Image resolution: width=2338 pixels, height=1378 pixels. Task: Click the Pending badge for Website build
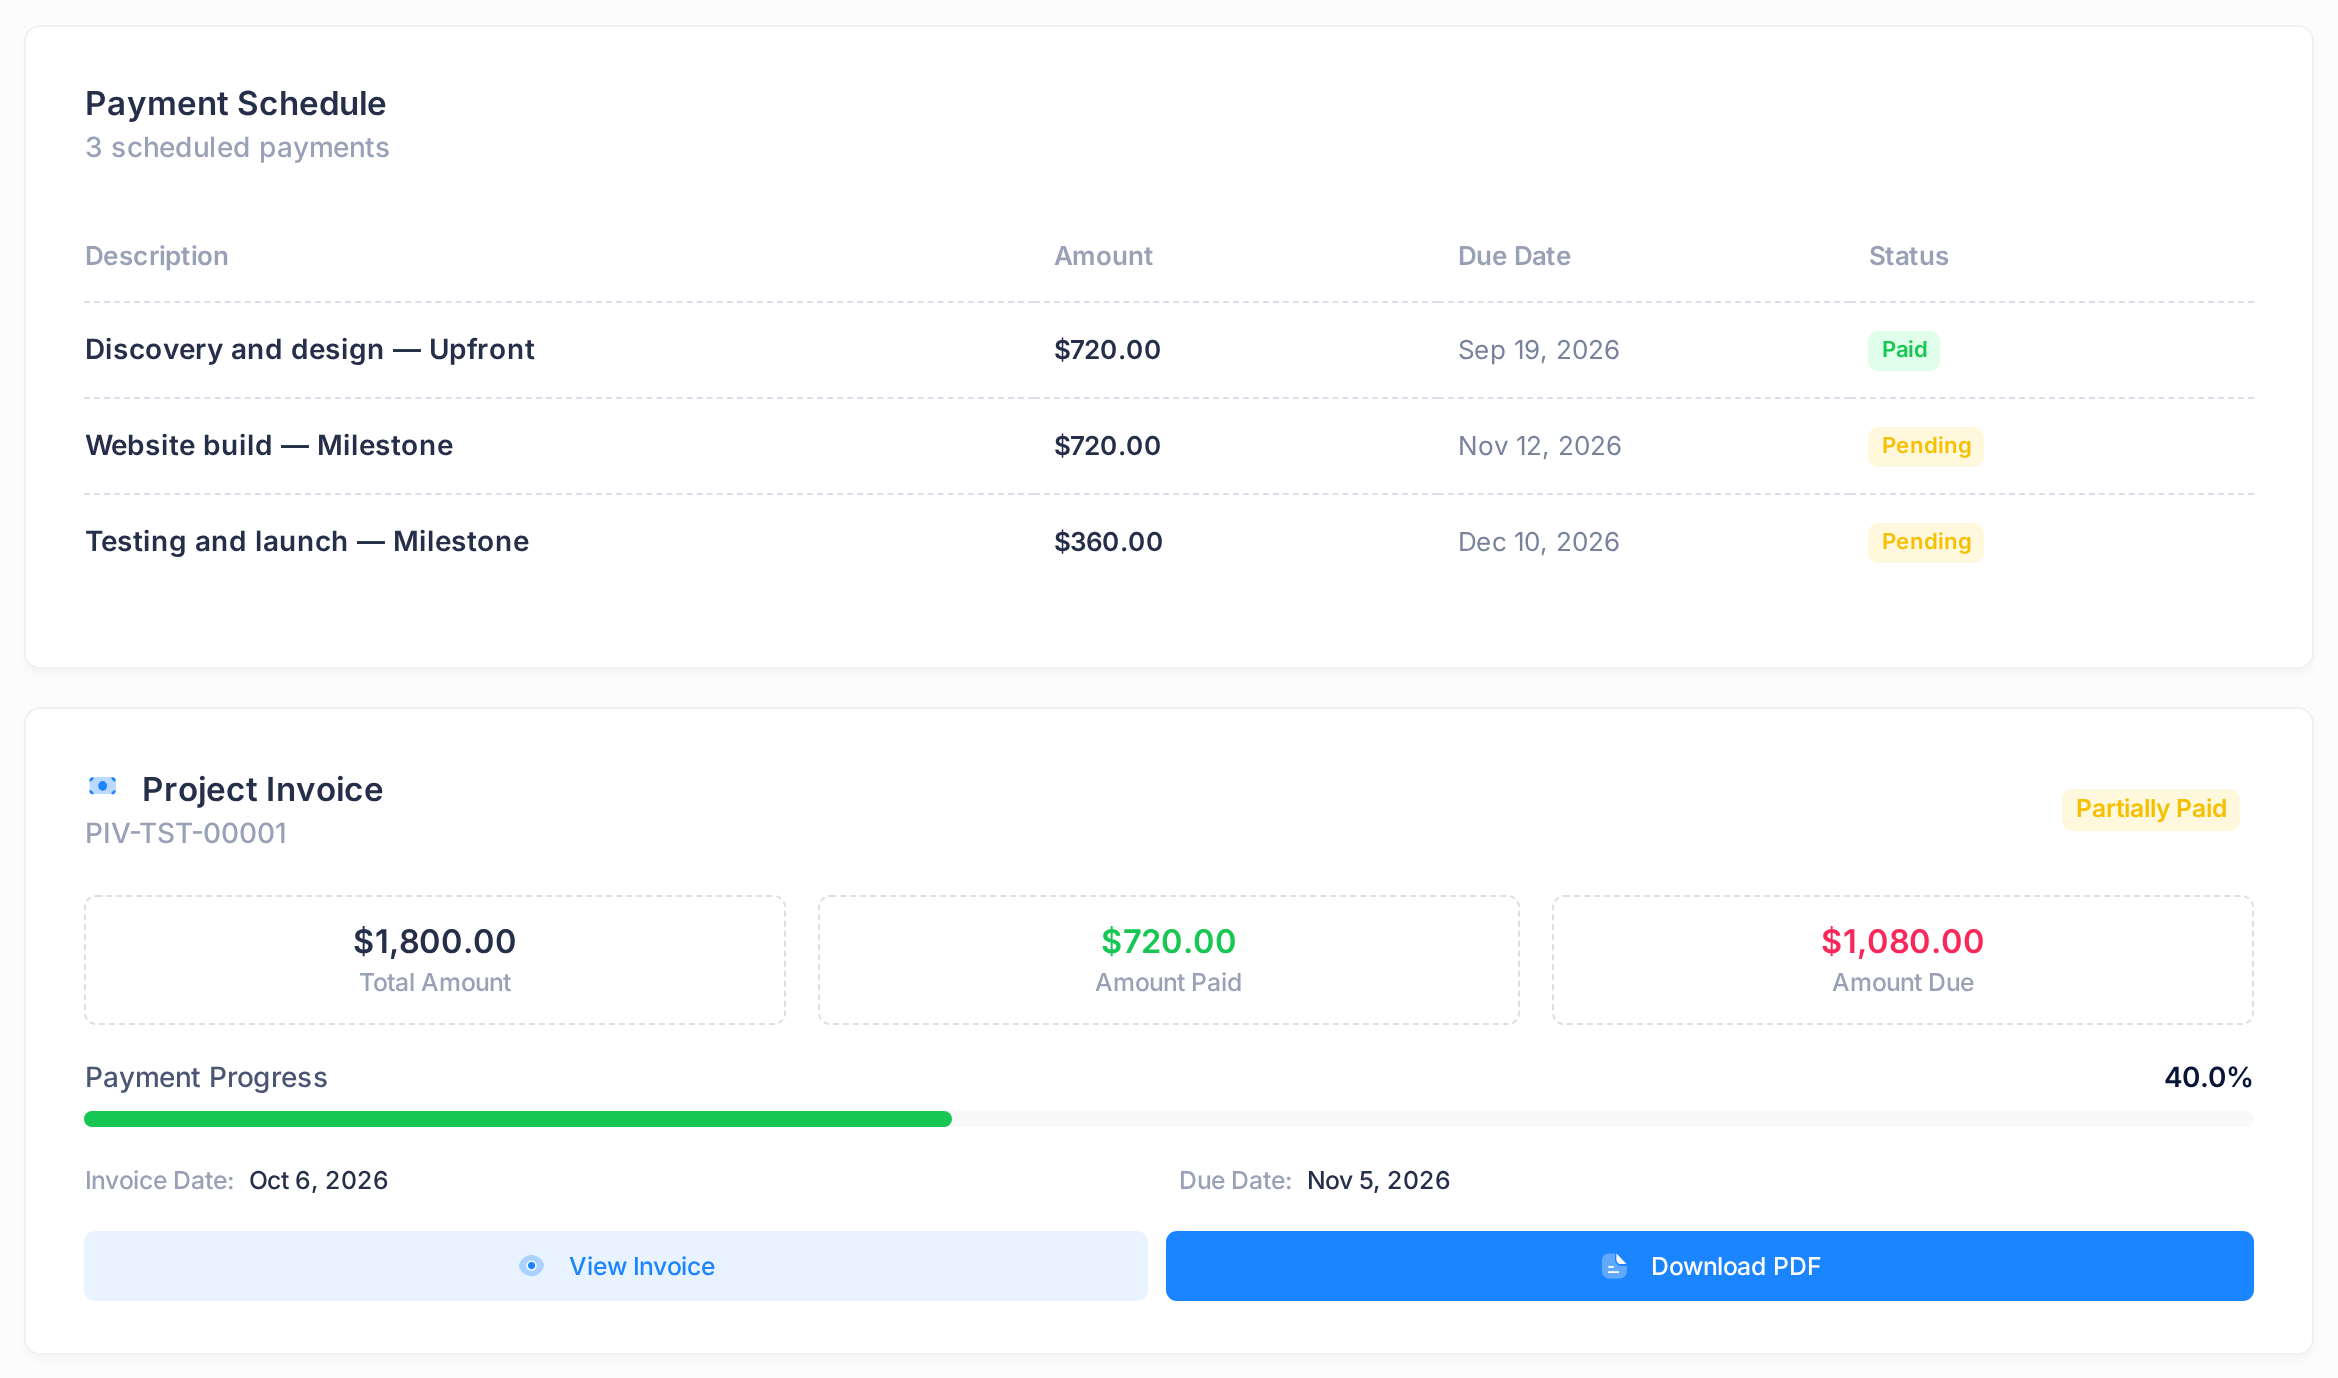coord(1926,446)
